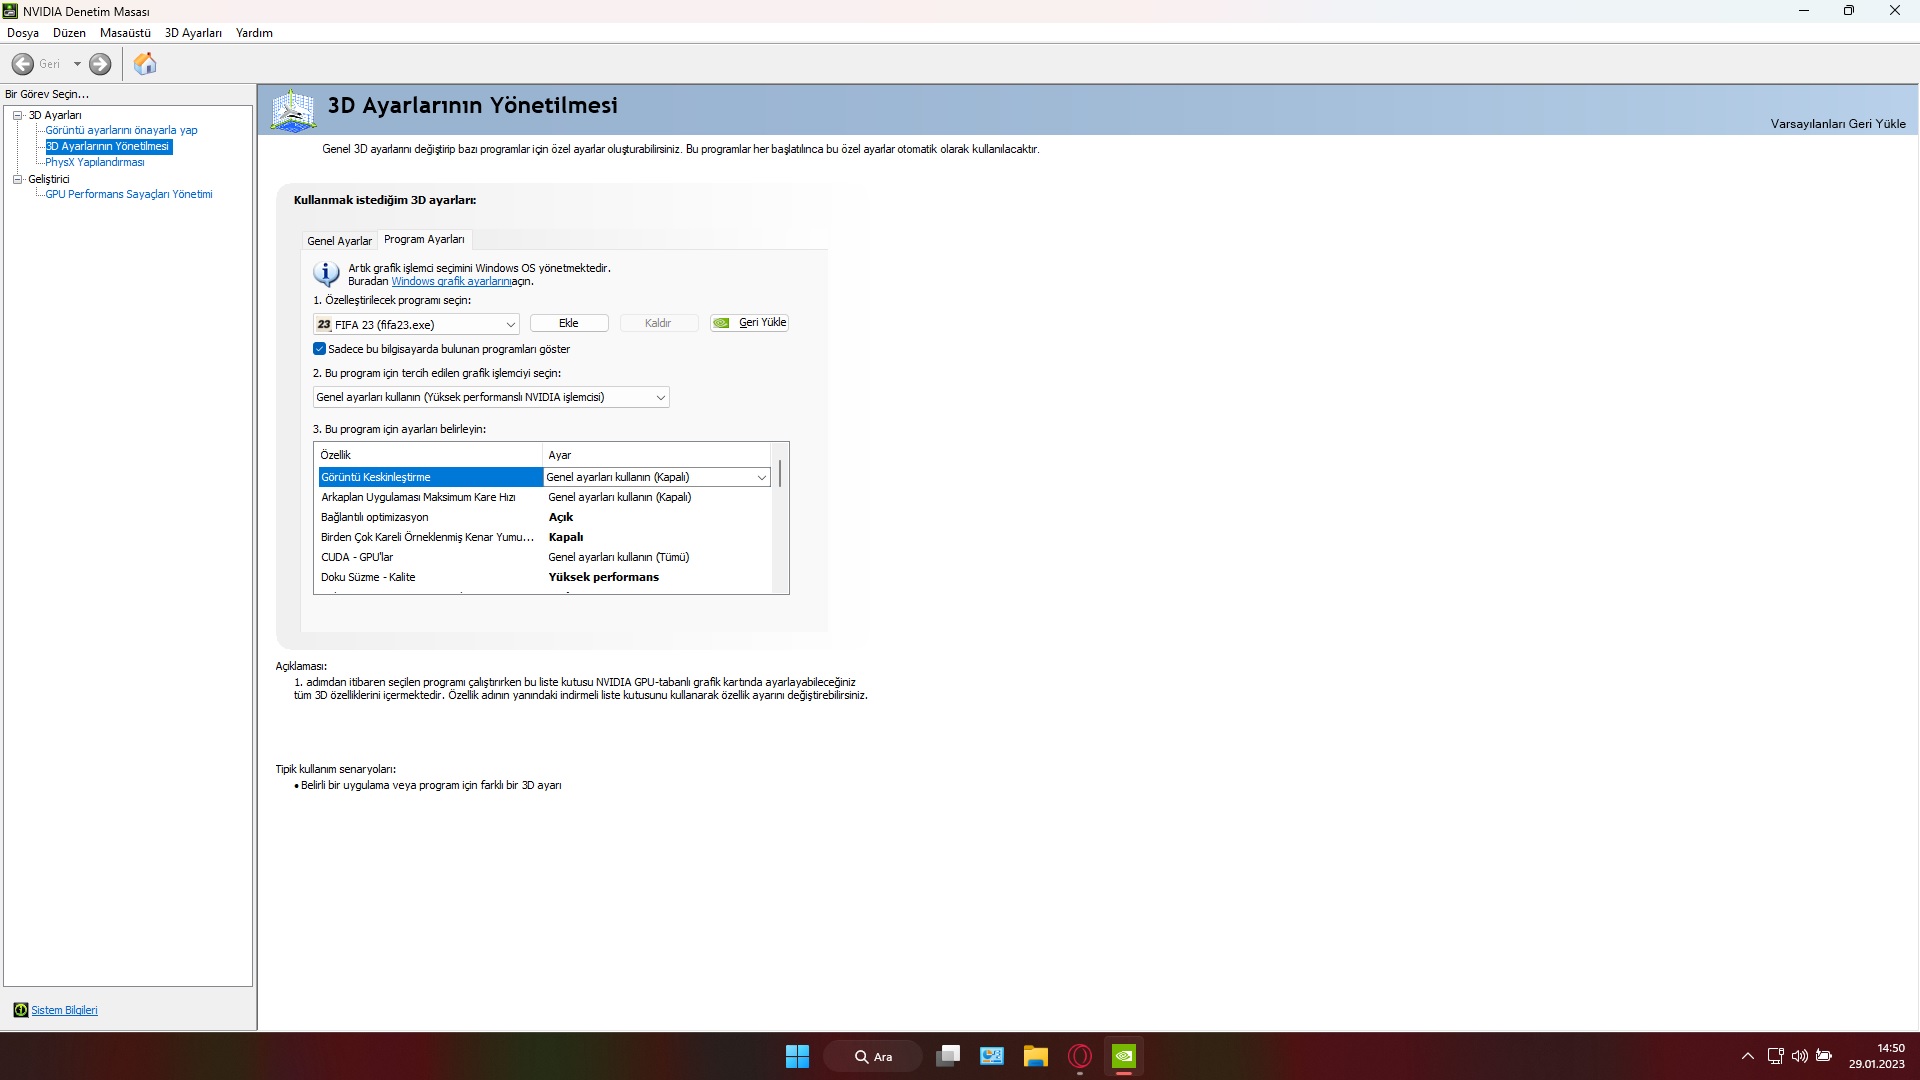Open the Masaüstü menu
1920x1080 pixels.
click(x=125, y=33)
